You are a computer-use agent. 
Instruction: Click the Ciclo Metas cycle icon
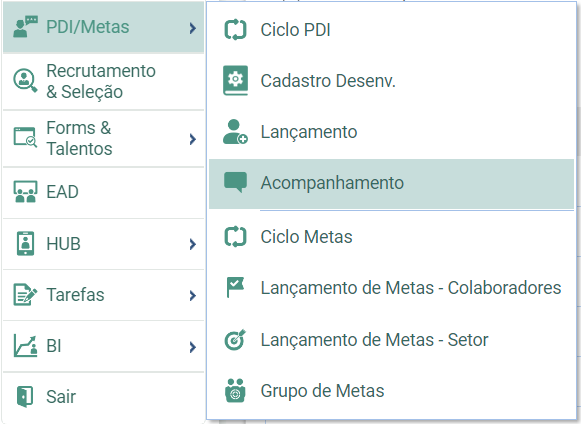coord(235,236)
